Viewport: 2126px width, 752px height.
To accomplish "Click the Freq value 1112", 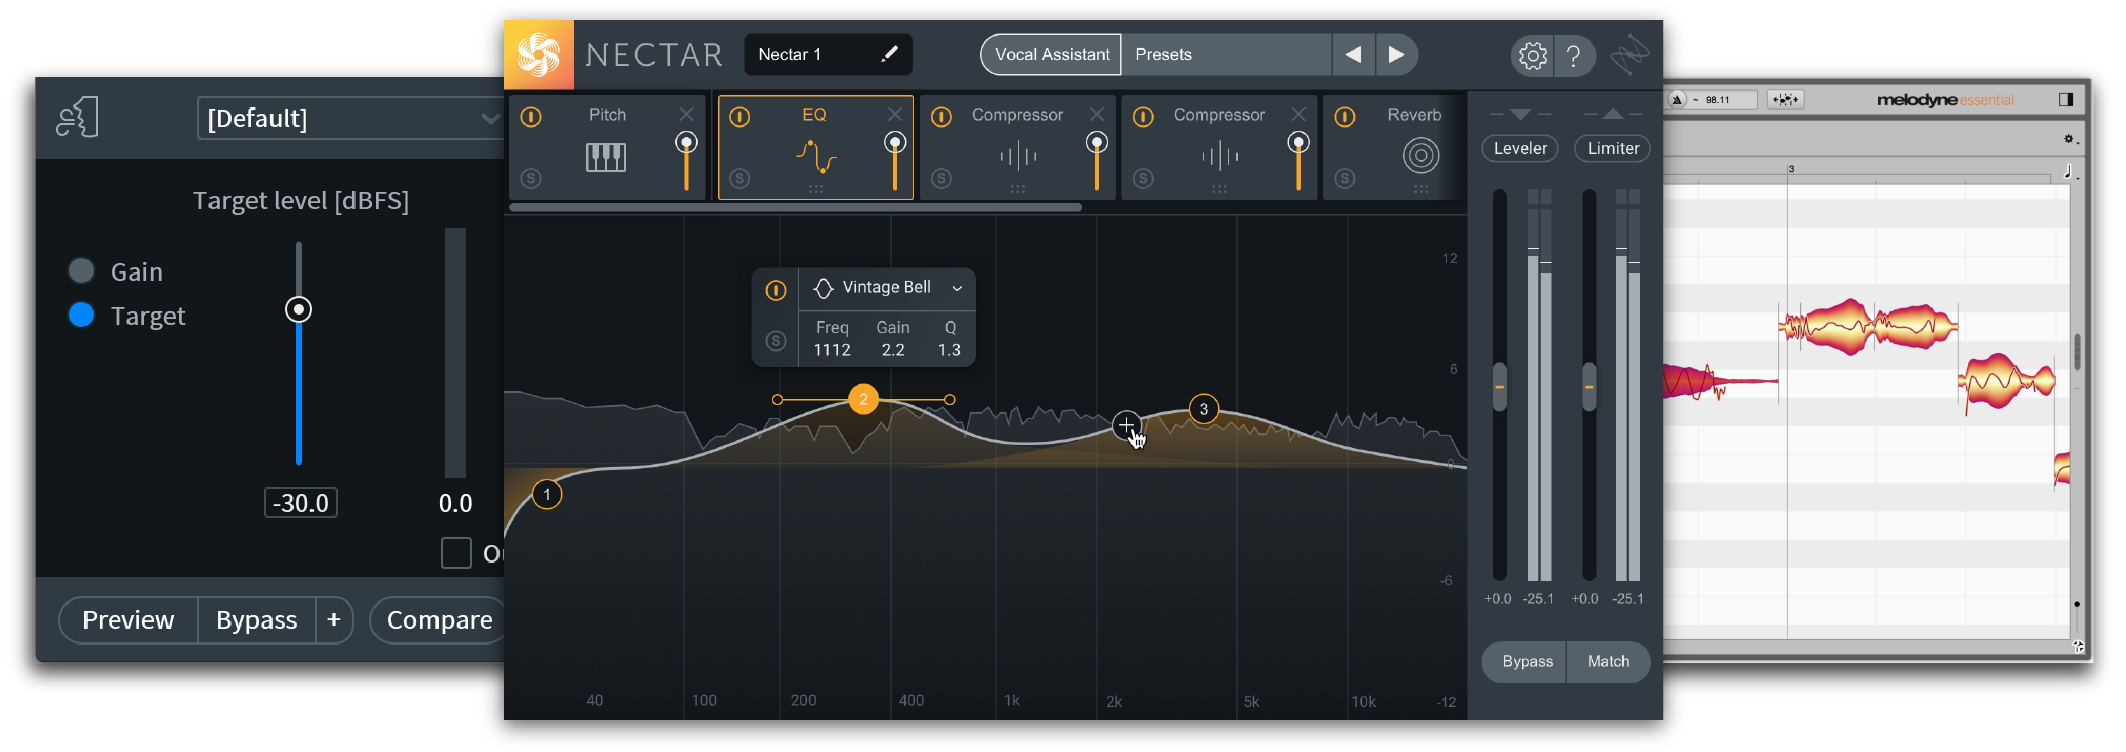I will [832, 350].
